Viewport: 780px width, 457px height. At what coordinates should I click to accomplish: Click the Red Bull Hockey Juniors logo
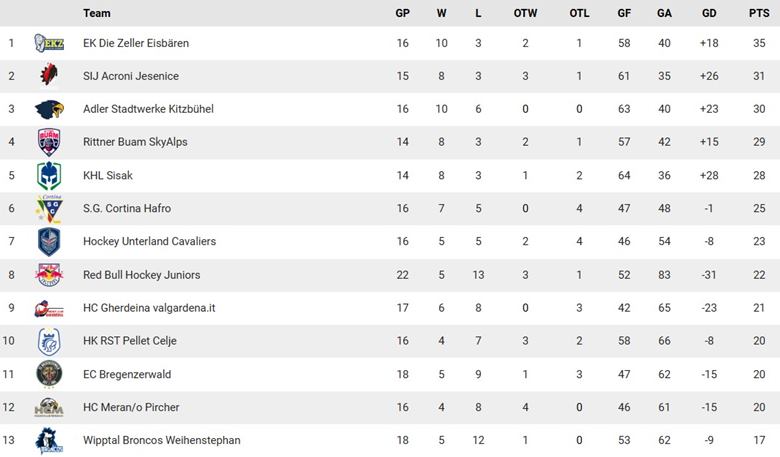click(48, 274)
